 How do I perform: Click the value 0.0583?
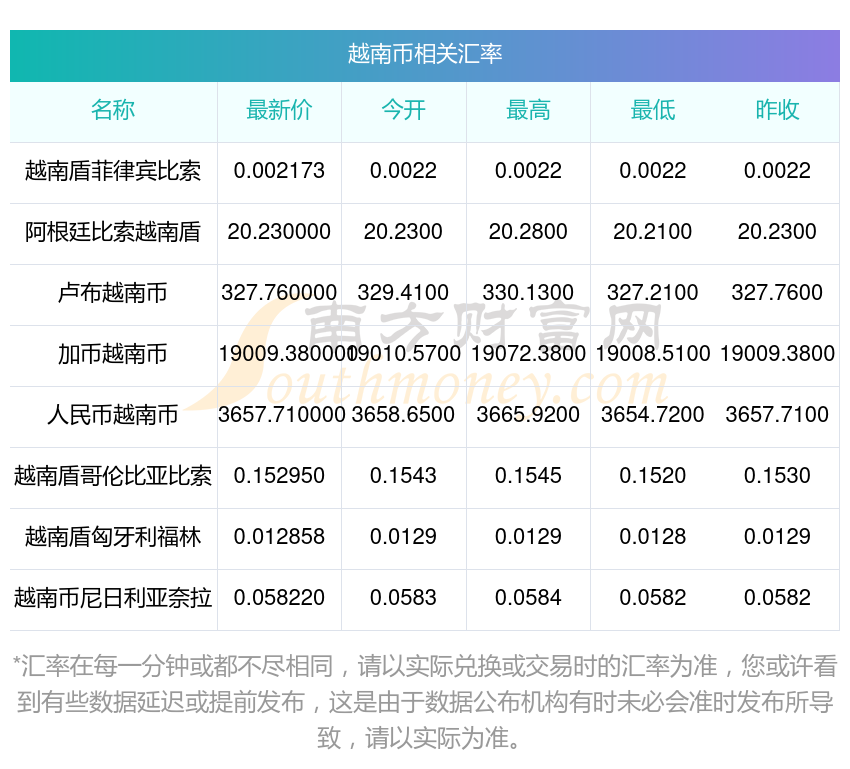click(x=403, y=598)
